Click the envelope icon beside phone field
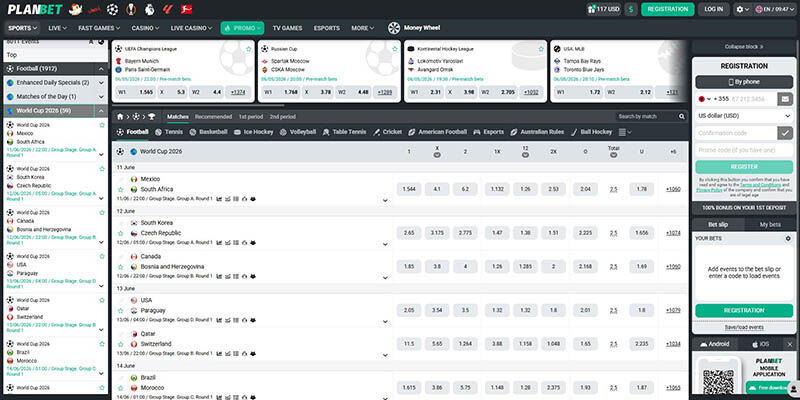 (785, 99)
